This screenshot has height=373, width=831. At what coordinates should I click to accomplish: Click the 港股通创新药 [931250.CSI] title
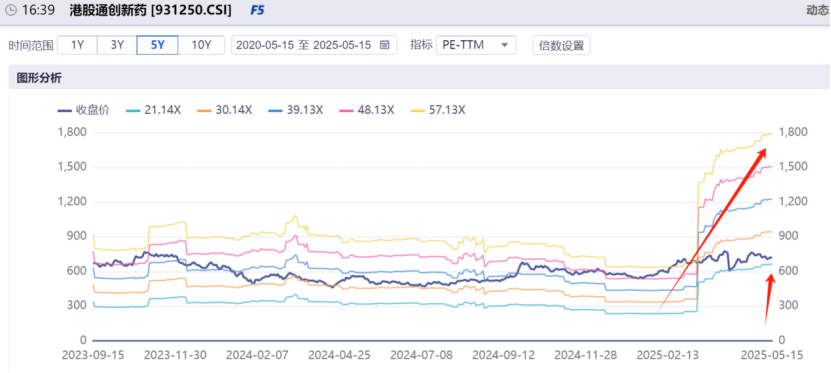151,11
